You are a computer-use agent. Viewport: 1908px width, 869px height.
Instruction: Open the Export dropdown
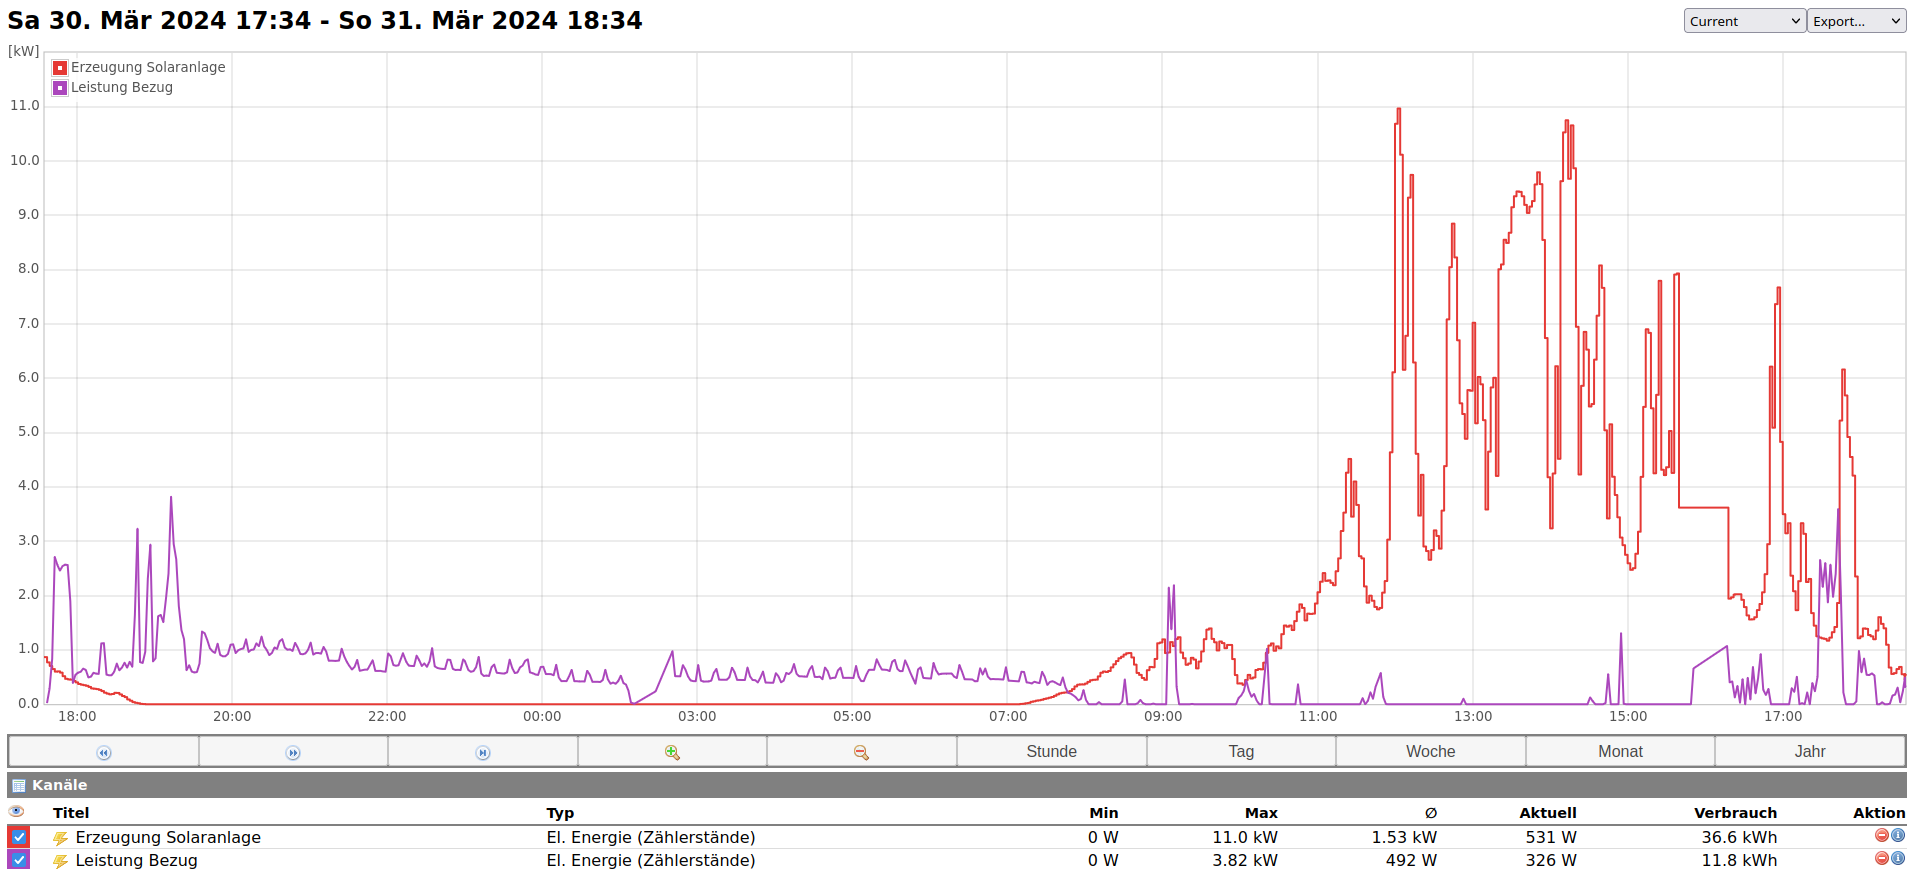[x=1856, y=21]
